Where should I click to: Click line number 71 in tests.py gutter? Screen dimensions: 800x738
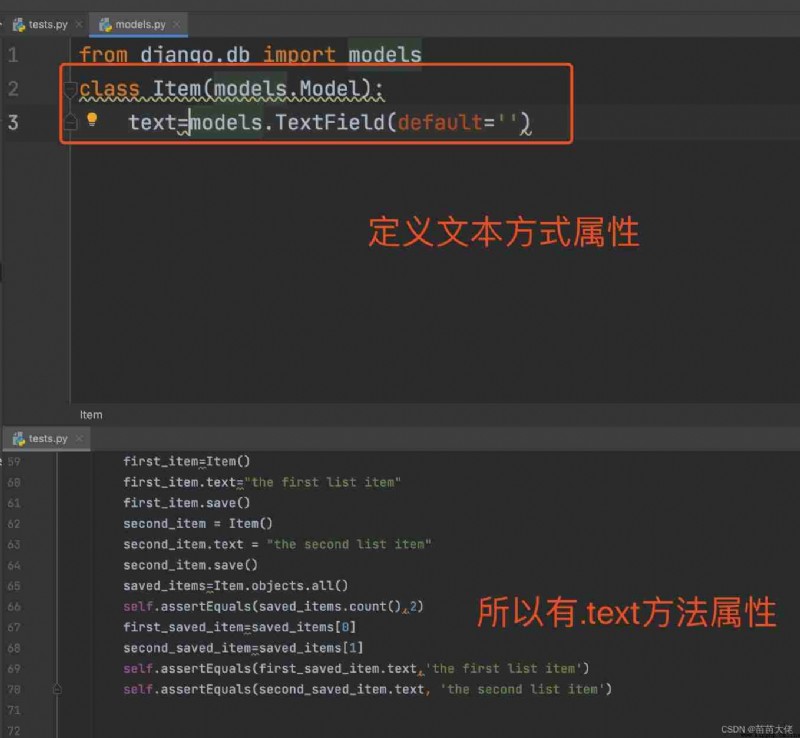(14, 710)
